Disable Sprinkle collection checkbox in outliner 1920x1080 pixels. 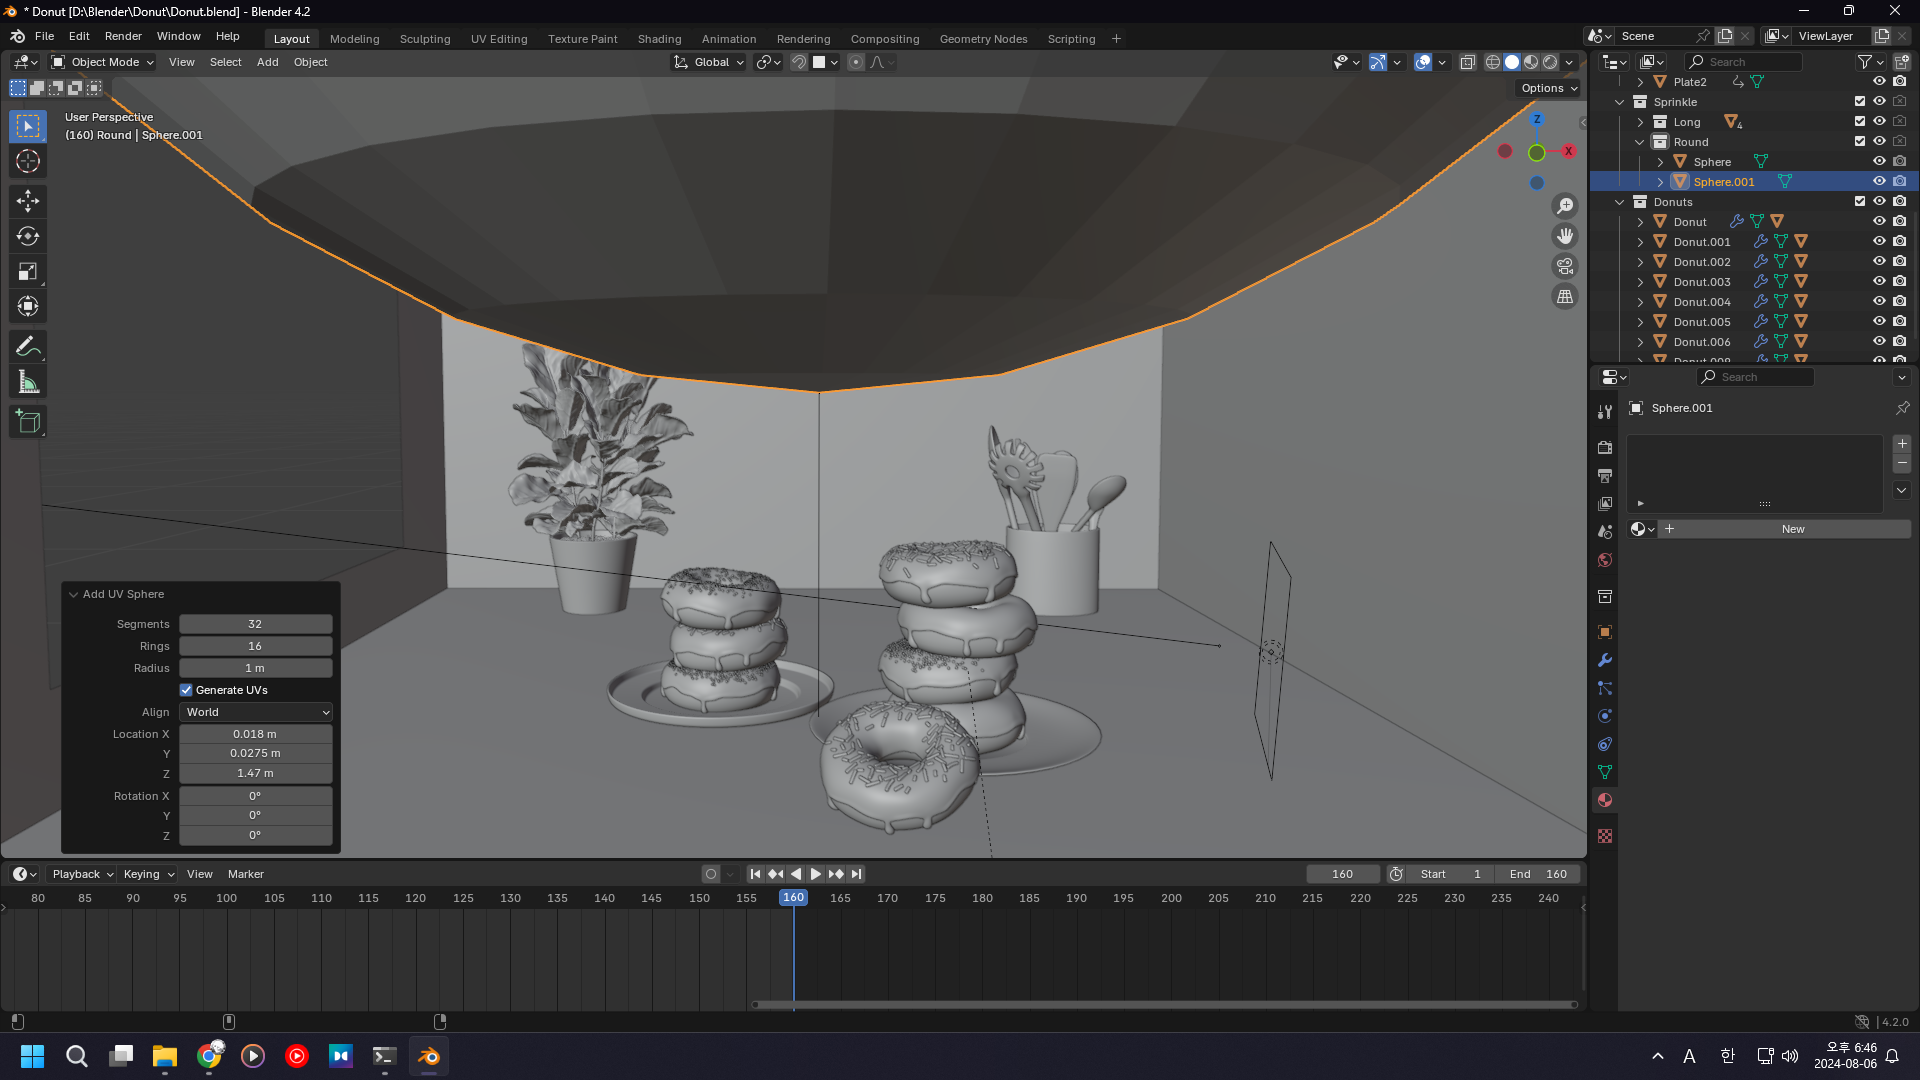(1860, 101)
